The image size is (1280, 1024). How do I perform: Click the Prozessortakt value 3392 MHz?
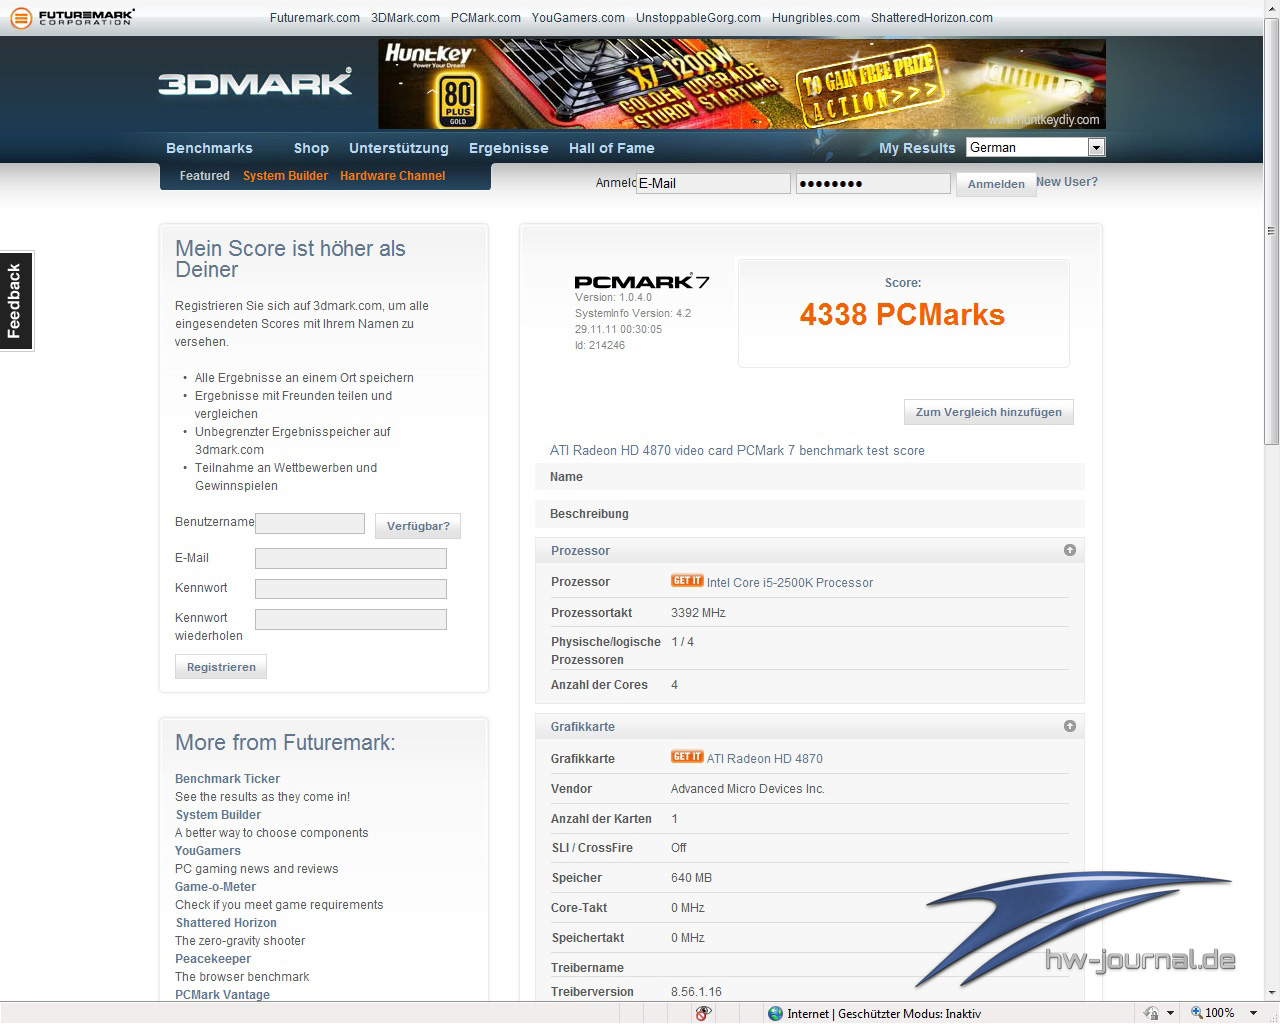[x=698, y=613]
